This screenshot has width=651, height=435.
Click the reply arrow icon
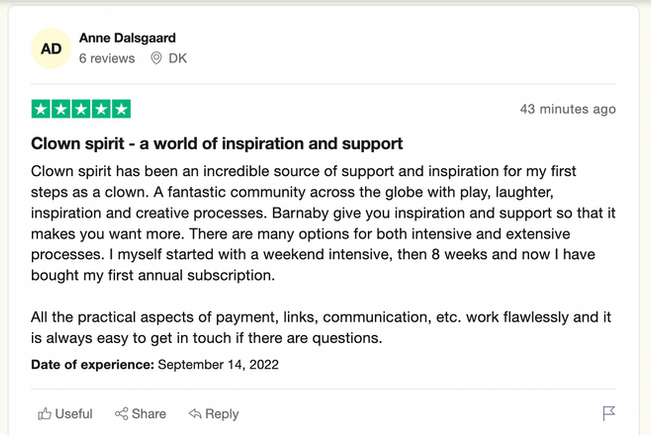(195, 414)
